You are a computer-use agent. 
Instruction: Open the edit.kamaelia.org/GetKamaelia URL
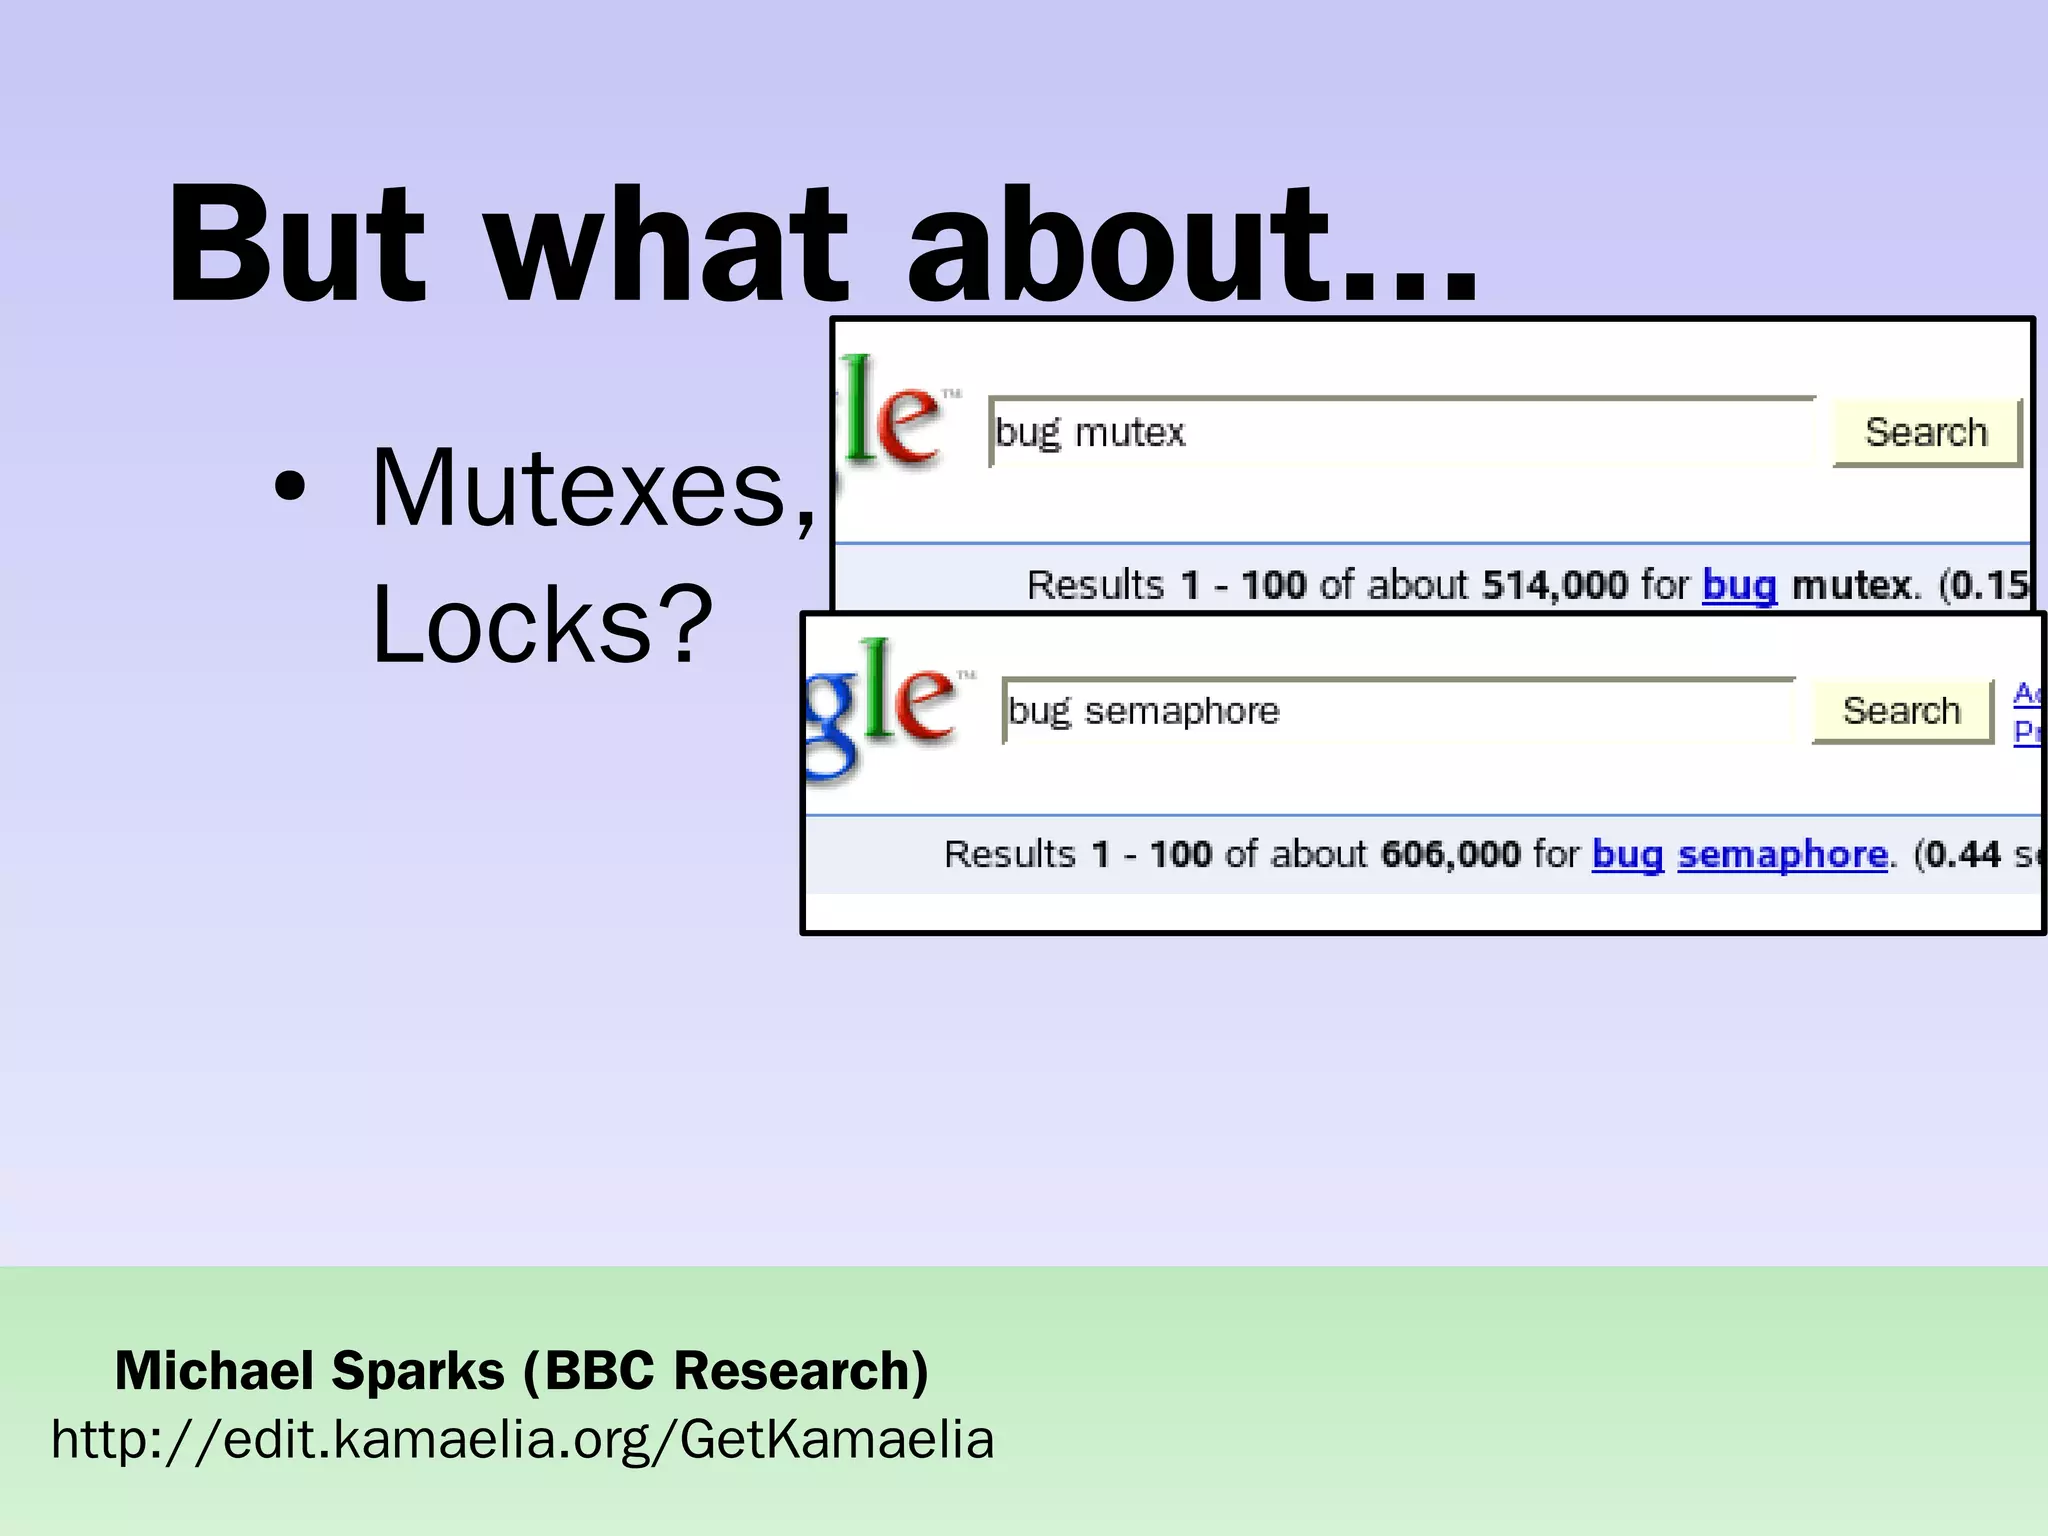pyautogui.click(x=522, y=1440)
